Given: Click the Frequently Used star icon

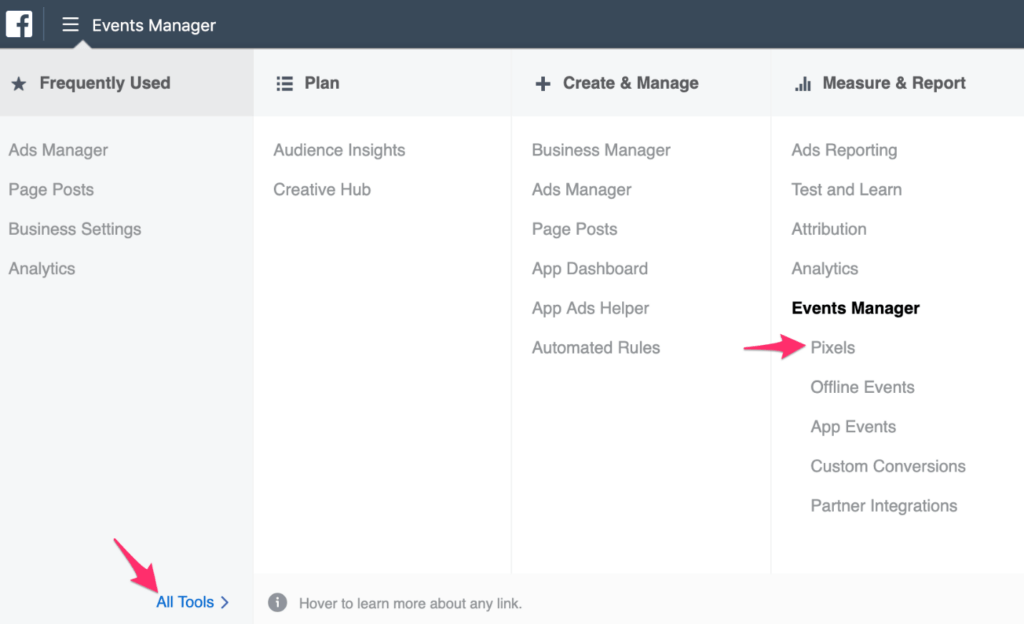Looking at the screenshot, I should point(18,84).
